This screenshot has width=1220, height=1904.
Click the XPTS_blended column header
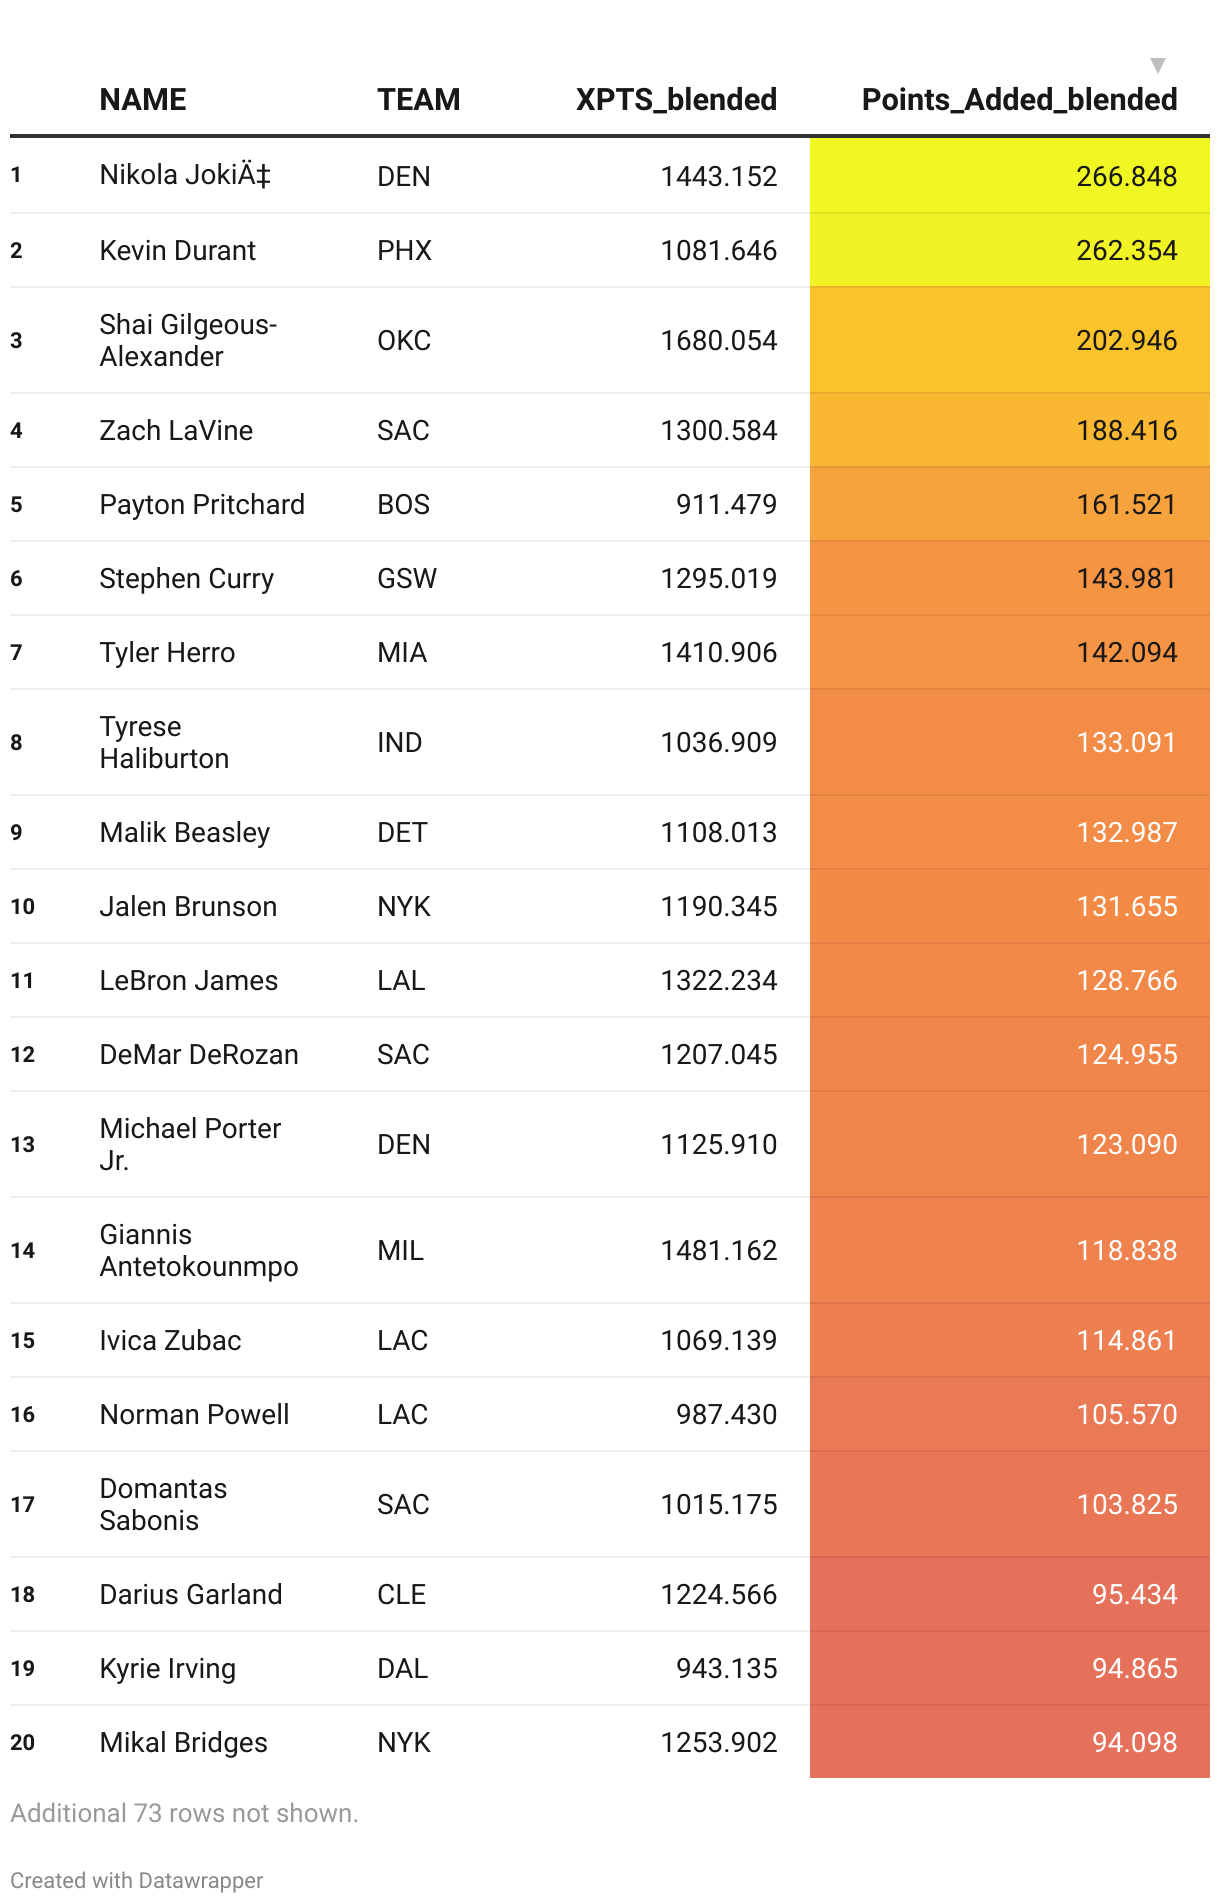click(x=676, y=100)
